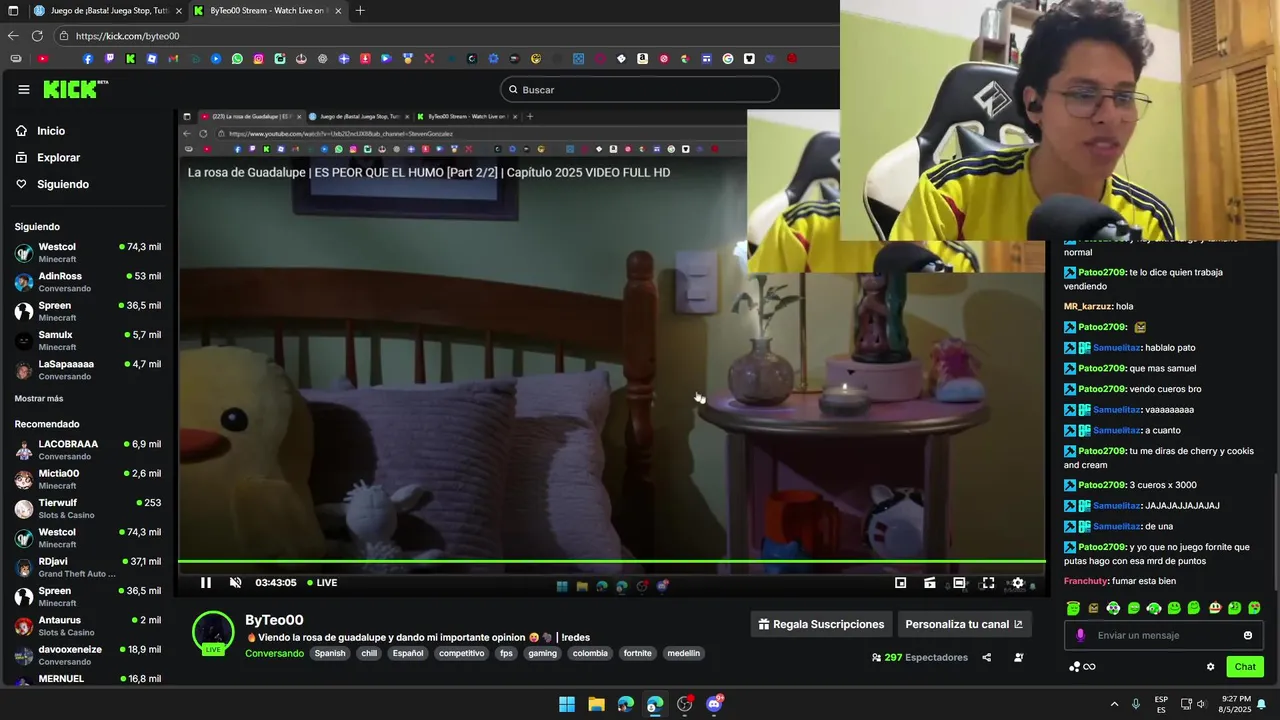Open Gmail bookmark in bookmarks bar
1280x720 pixels.
174,59
